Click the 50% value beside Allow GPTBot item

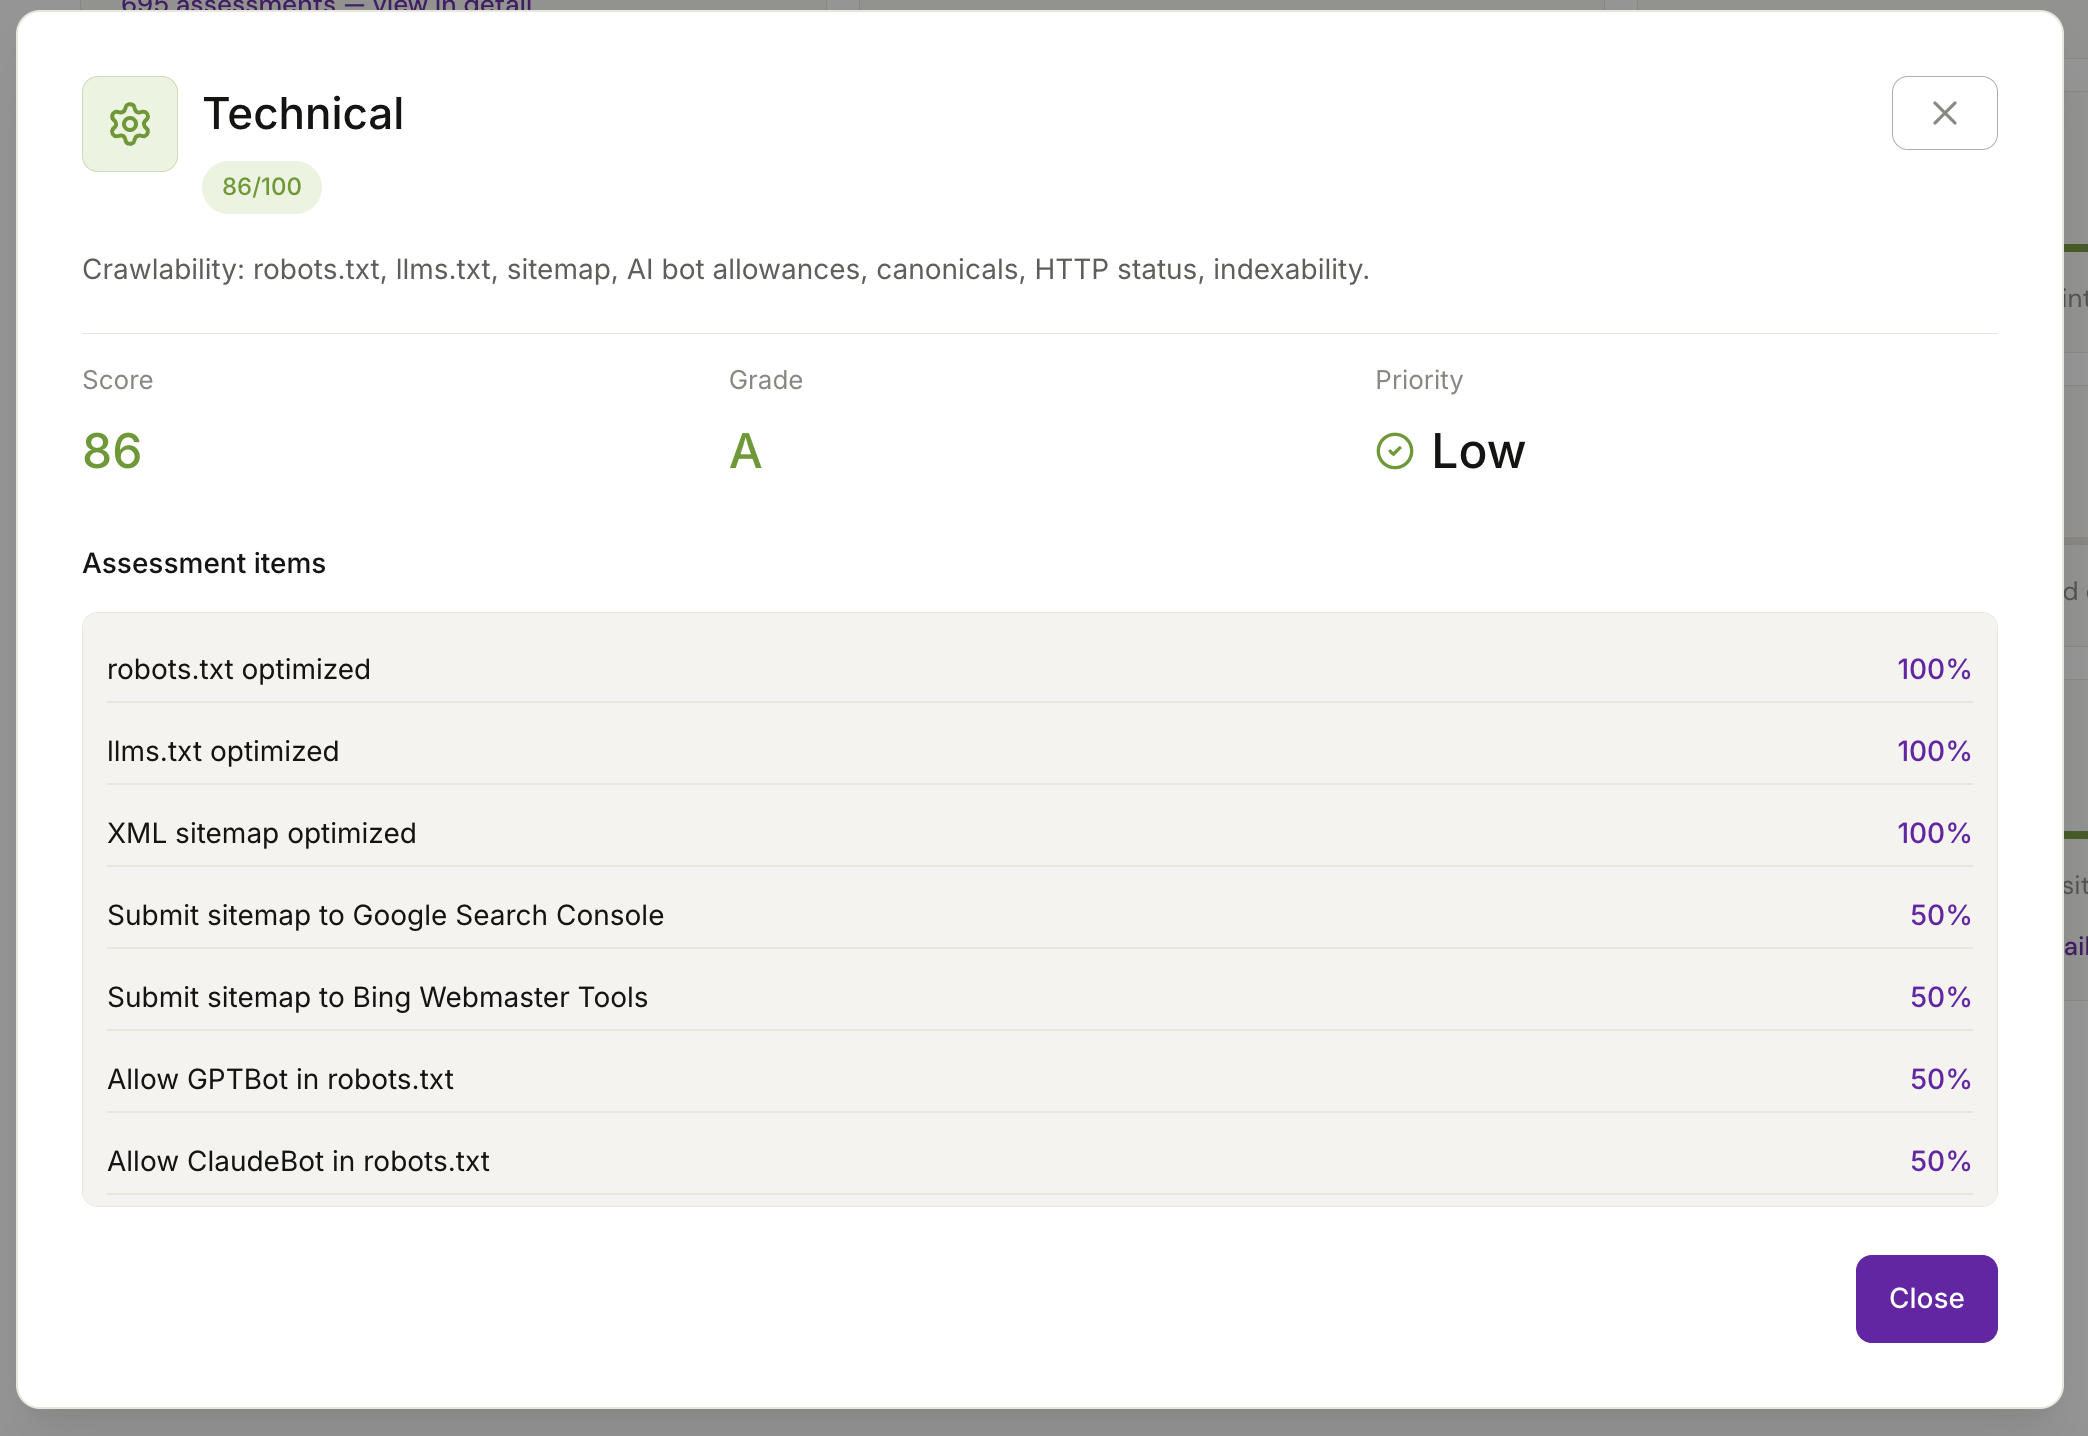tap(1940, 1079)
